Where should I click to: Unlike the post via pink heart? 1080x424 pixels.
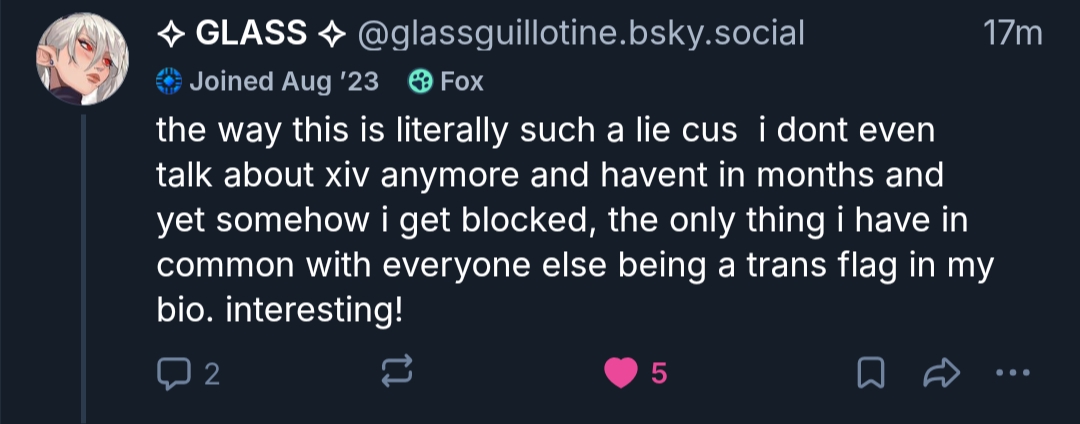click(x=621, y=374)
